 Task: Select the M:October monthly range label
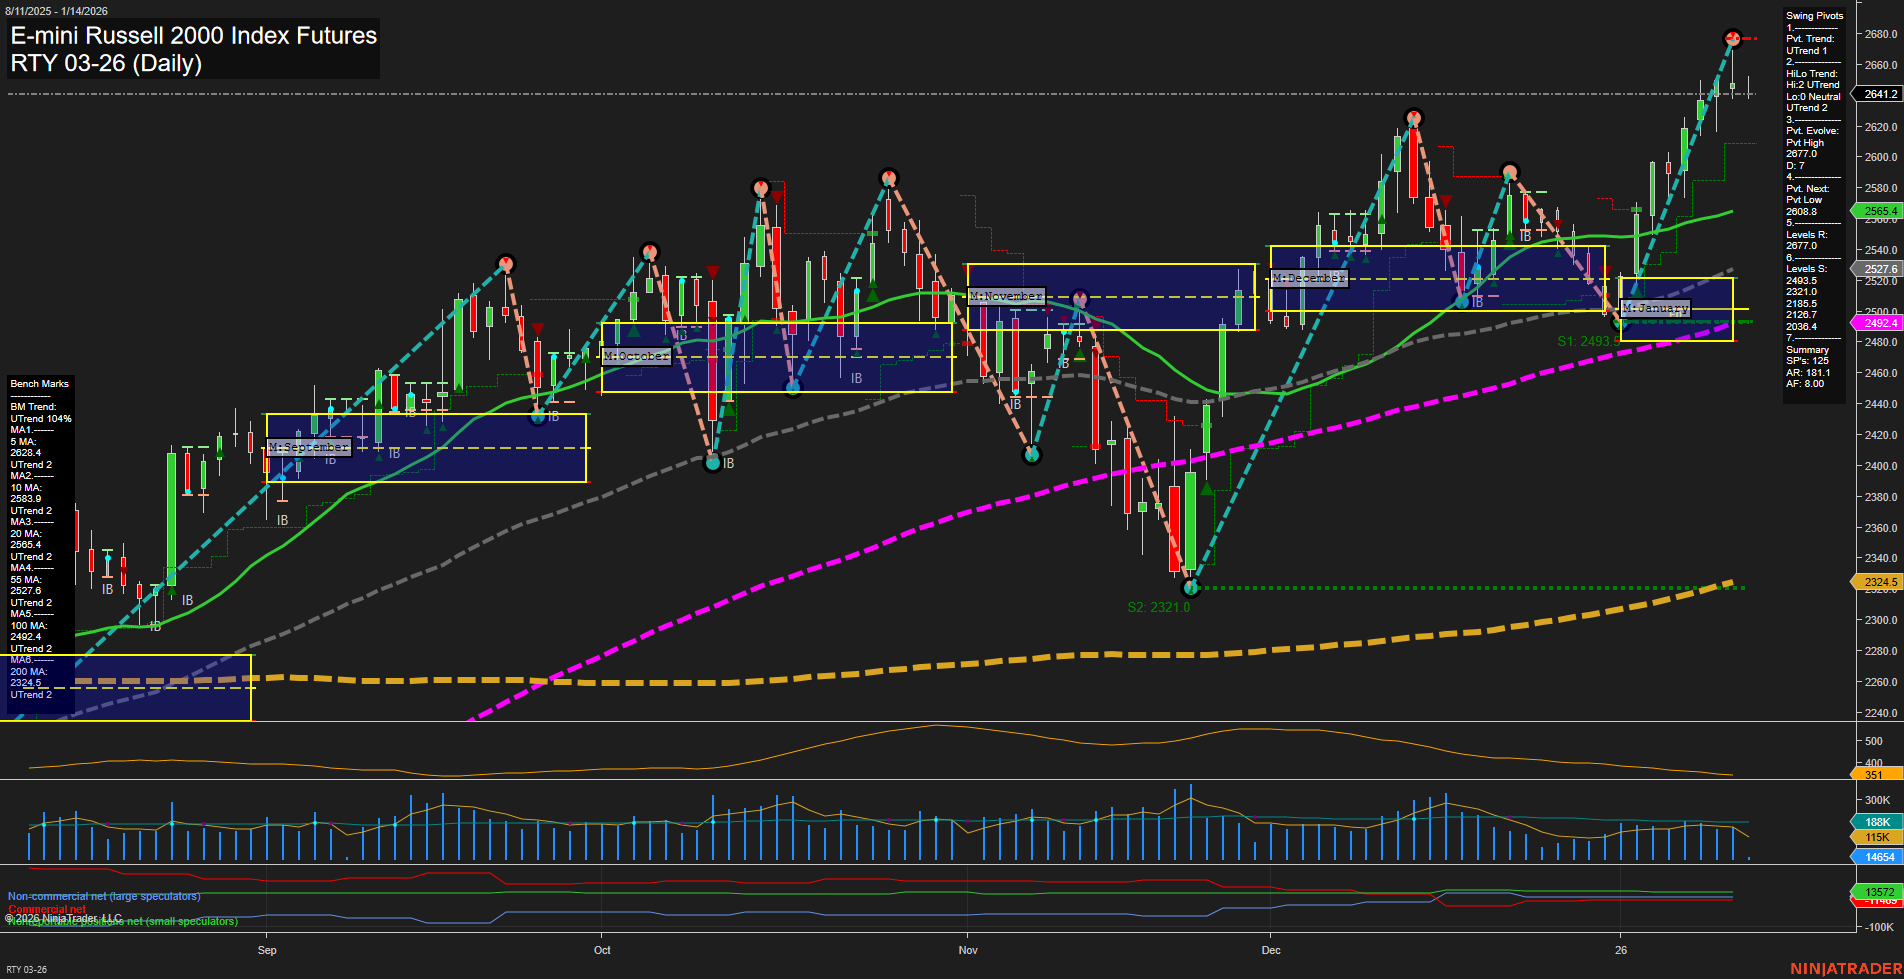636,356
